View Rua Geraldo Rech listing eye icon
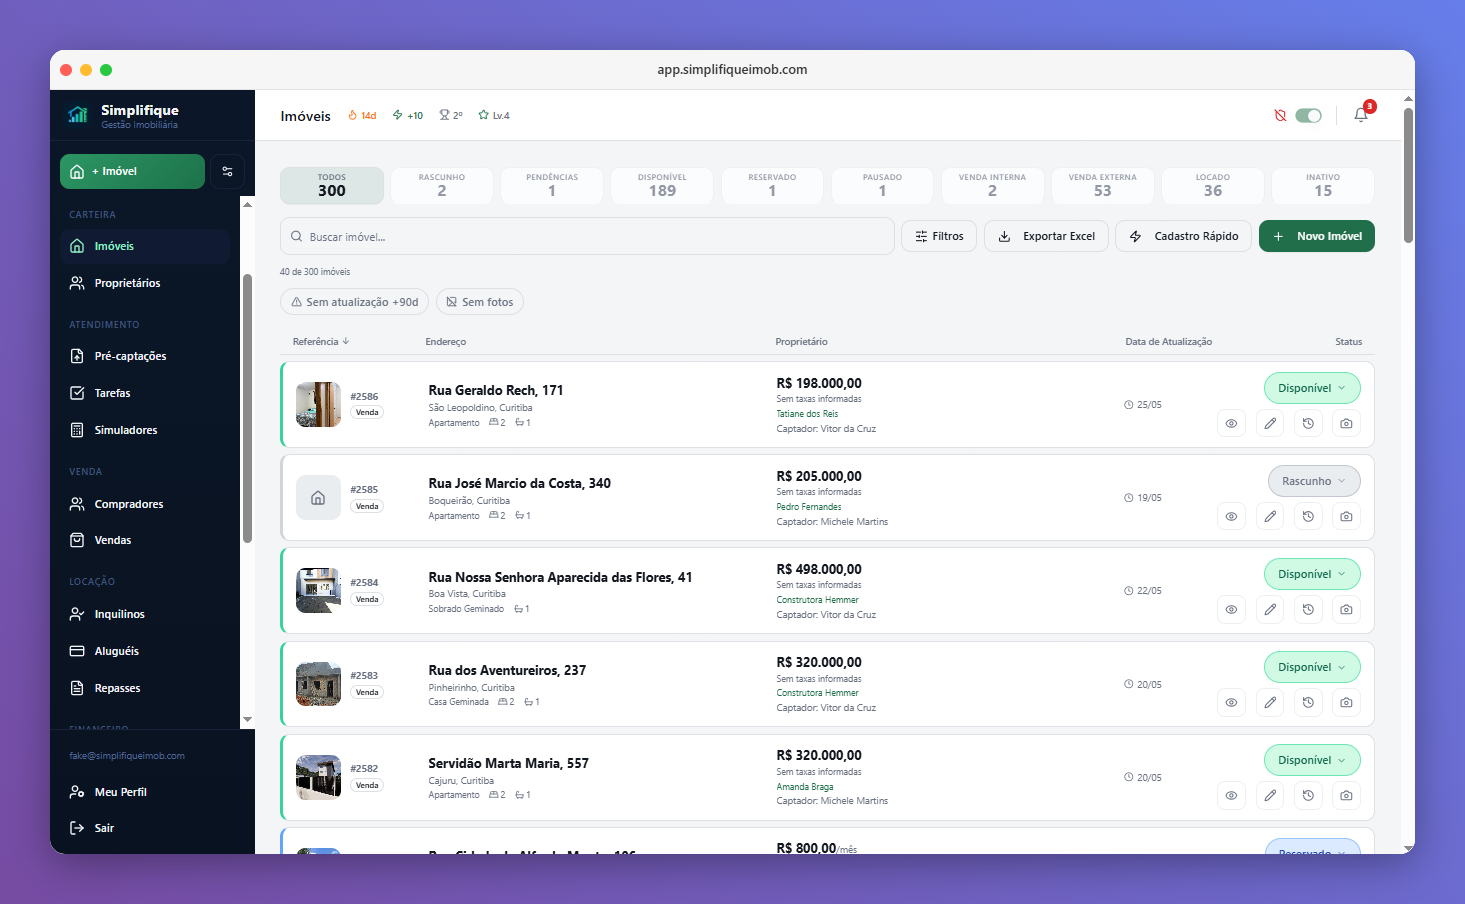This screenshot has height=904, width=1465. point(1231,423)
